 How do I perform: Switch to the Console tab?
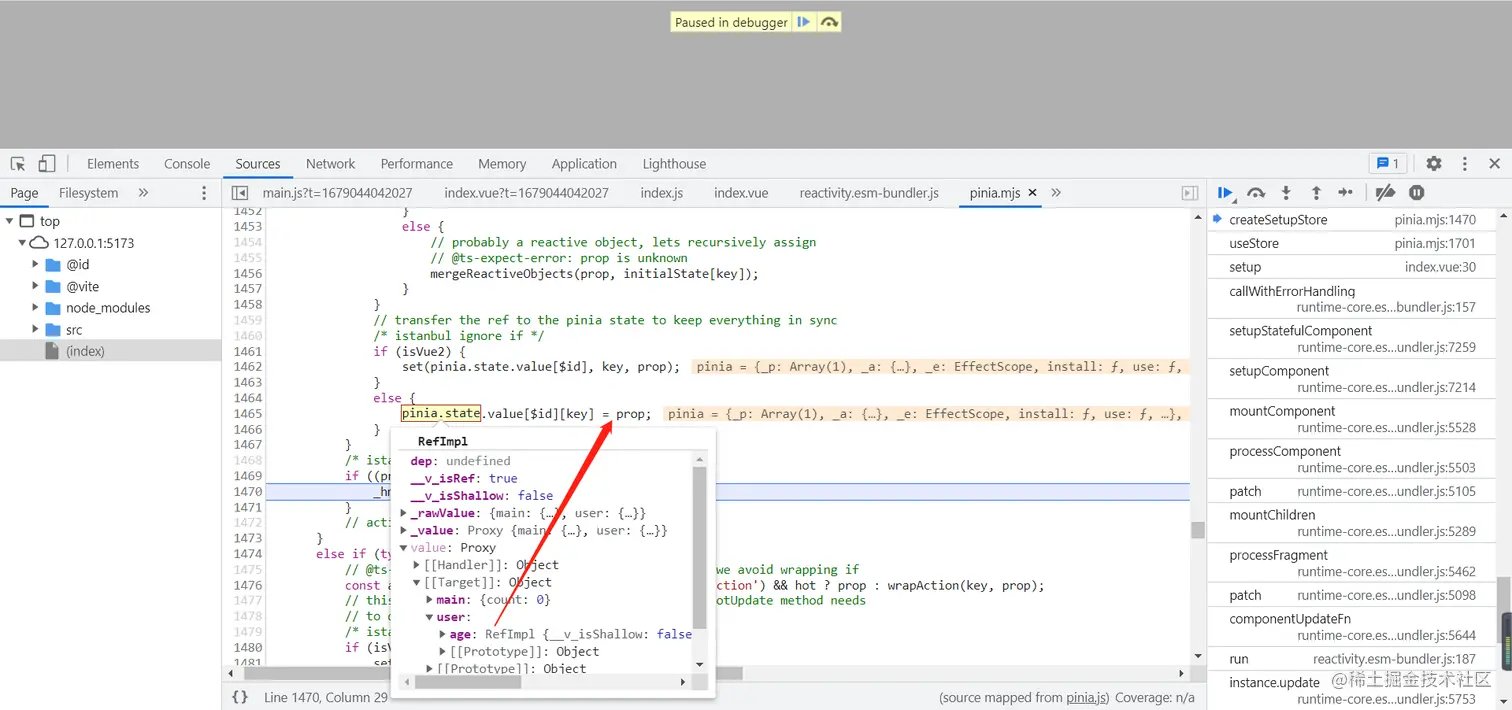(x=187, y=163)
